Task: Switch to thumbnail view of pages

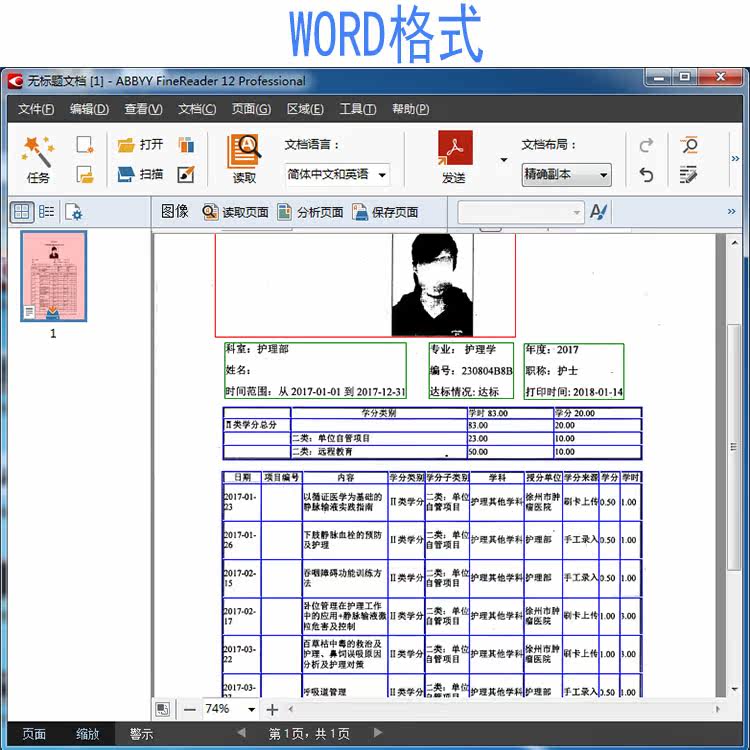Action: coord(22,211)
